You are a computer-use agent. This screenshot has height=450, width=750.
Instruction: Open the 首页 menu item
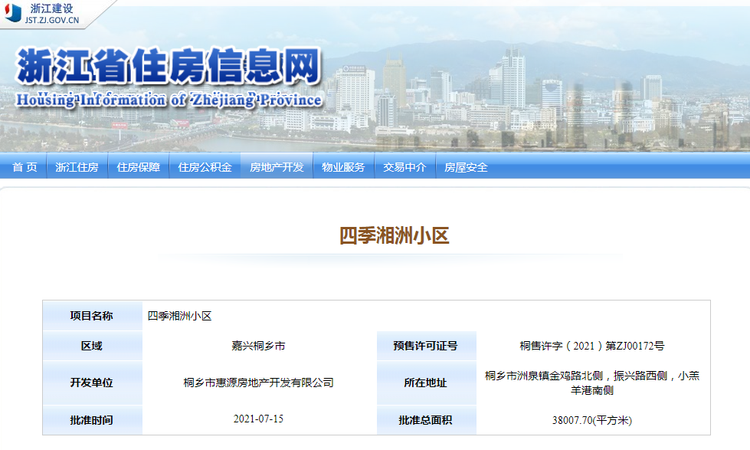(24, 167)
